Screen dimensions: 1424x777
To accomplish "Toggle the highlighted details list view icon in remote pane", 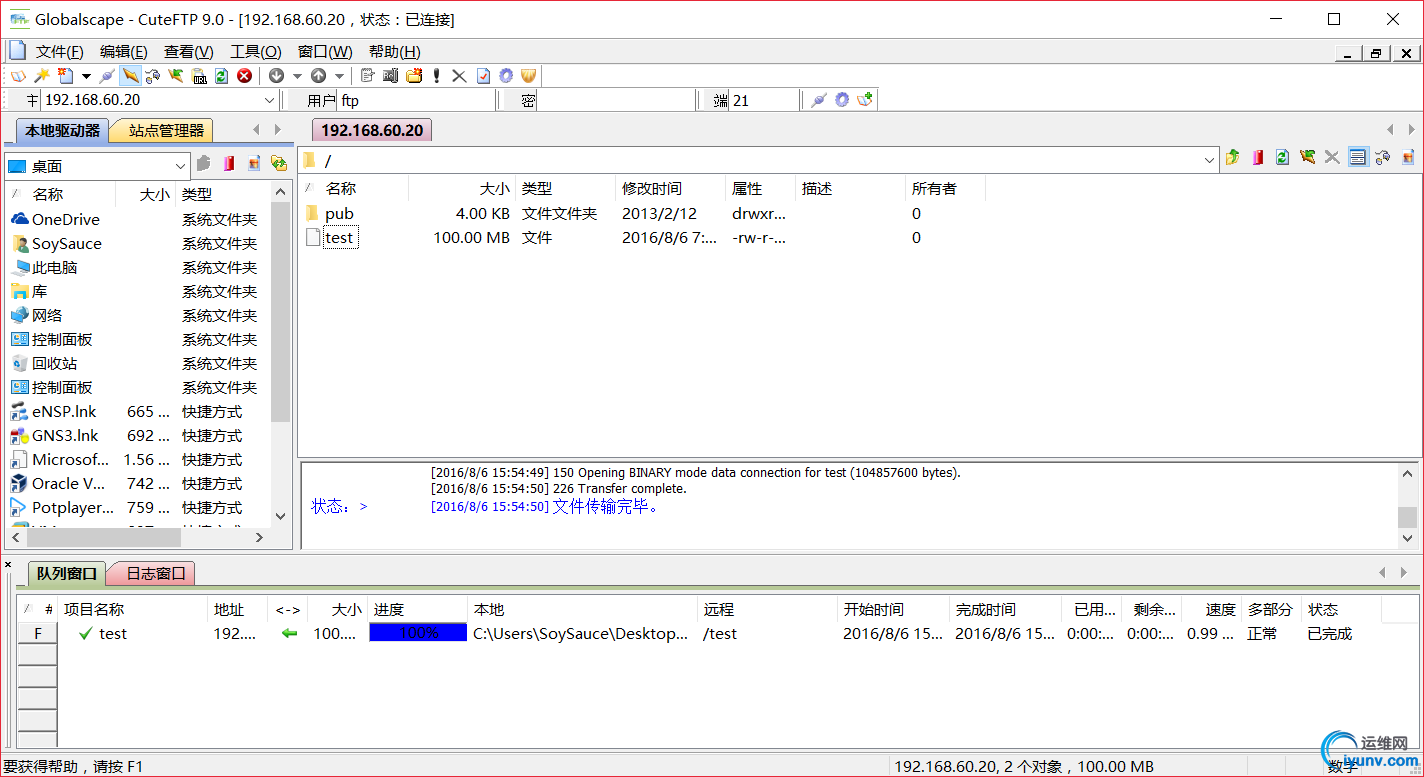I will click(x=1358, y=157).
